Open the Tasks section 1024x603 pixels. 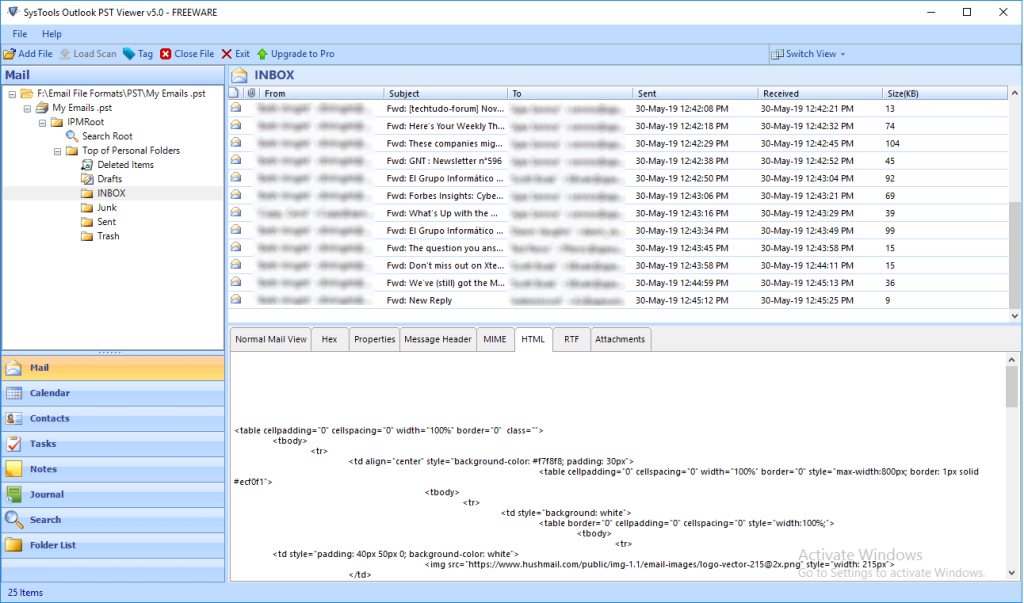click(113, 444)
